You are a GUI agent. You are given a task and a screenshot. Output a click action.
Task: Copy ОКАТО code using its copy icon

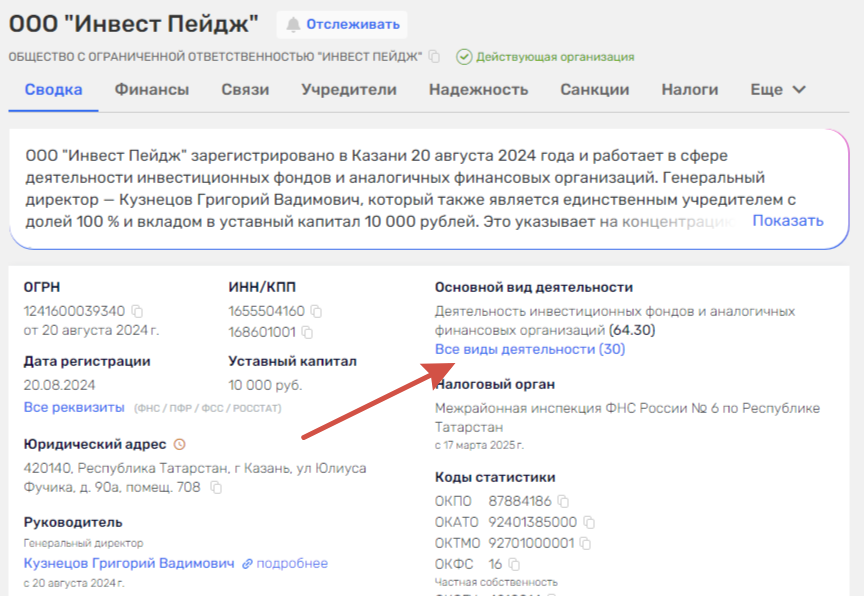tap(589, 522)
